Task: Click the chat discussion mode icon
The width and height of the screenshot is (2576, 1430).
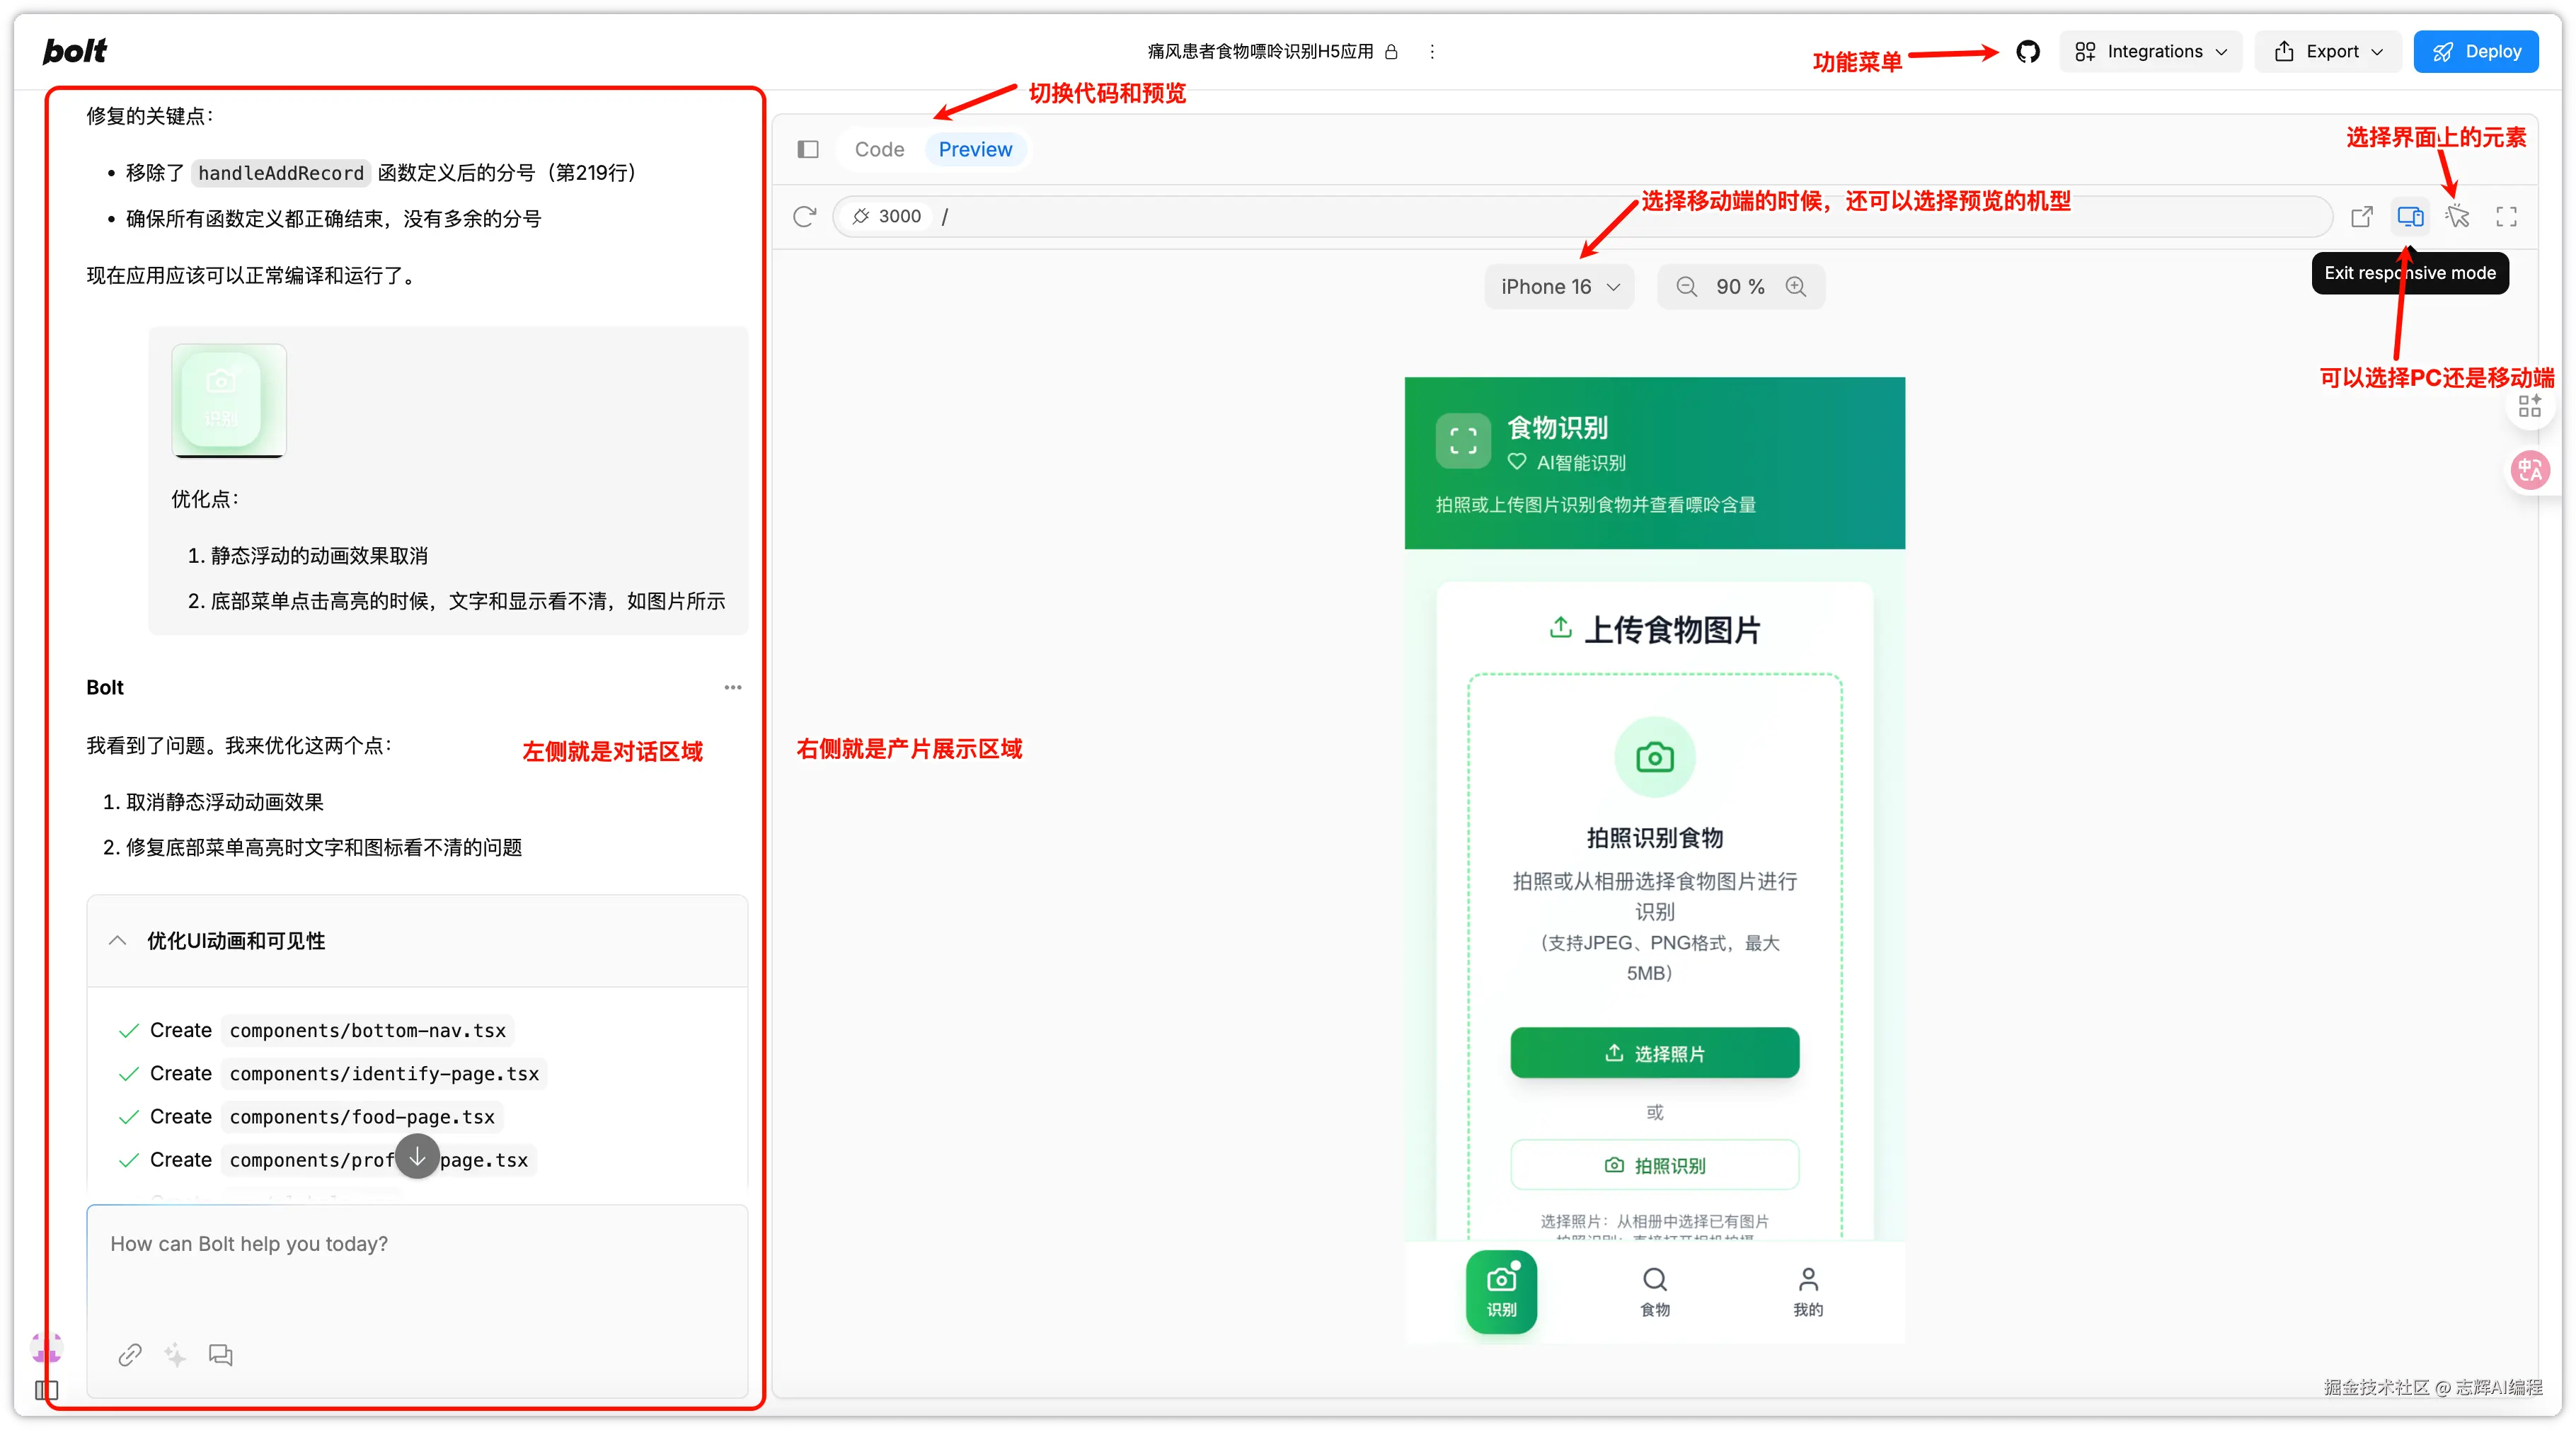Action: [220, 1355]
